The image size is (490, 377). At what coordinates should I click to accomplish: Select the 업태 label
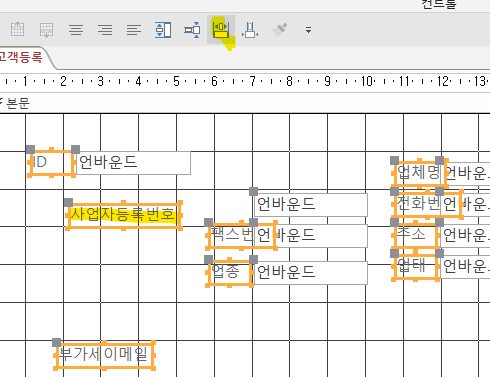tap(416, 266)
